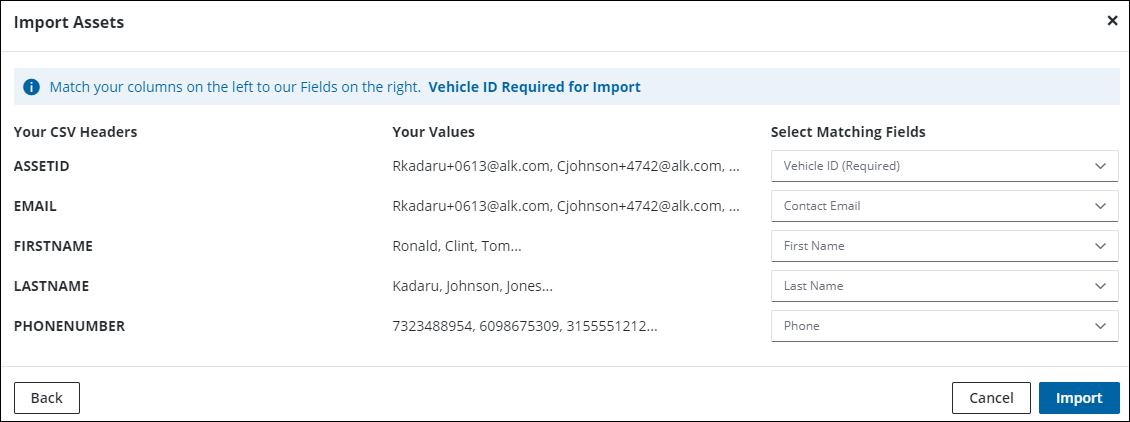This screenshot has width=1130, height=422.
Task: Click chevron arrow on Phone dropdown
Action: (1101, 326)
